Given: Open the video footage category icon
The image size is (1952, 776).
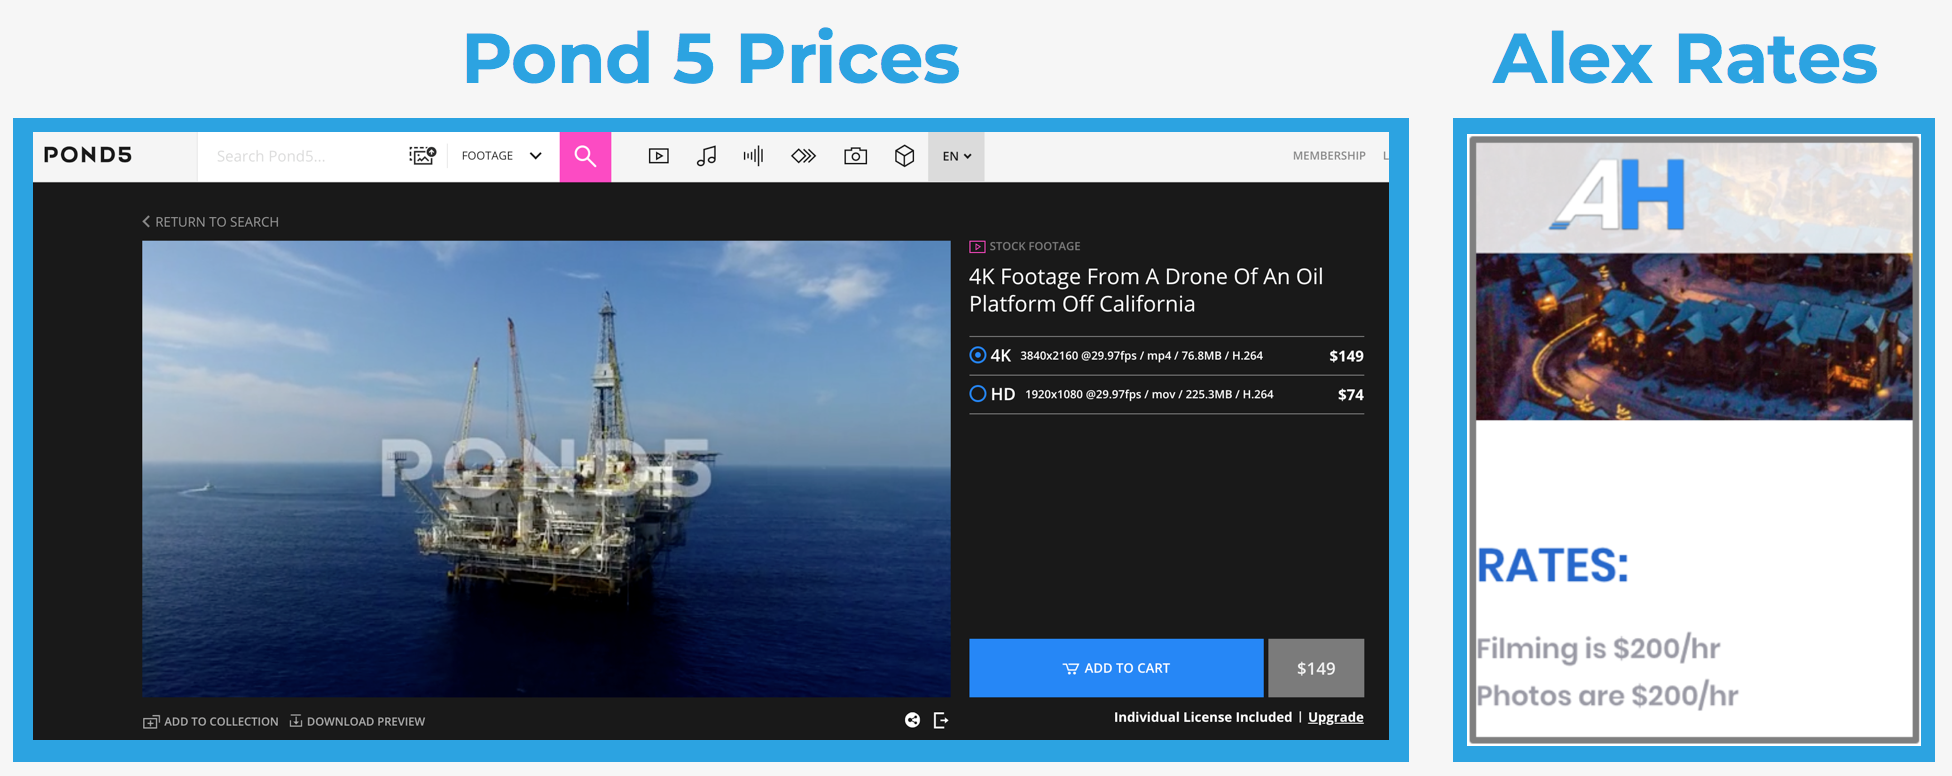Looking at the screenshot, I should pos(658,156).
